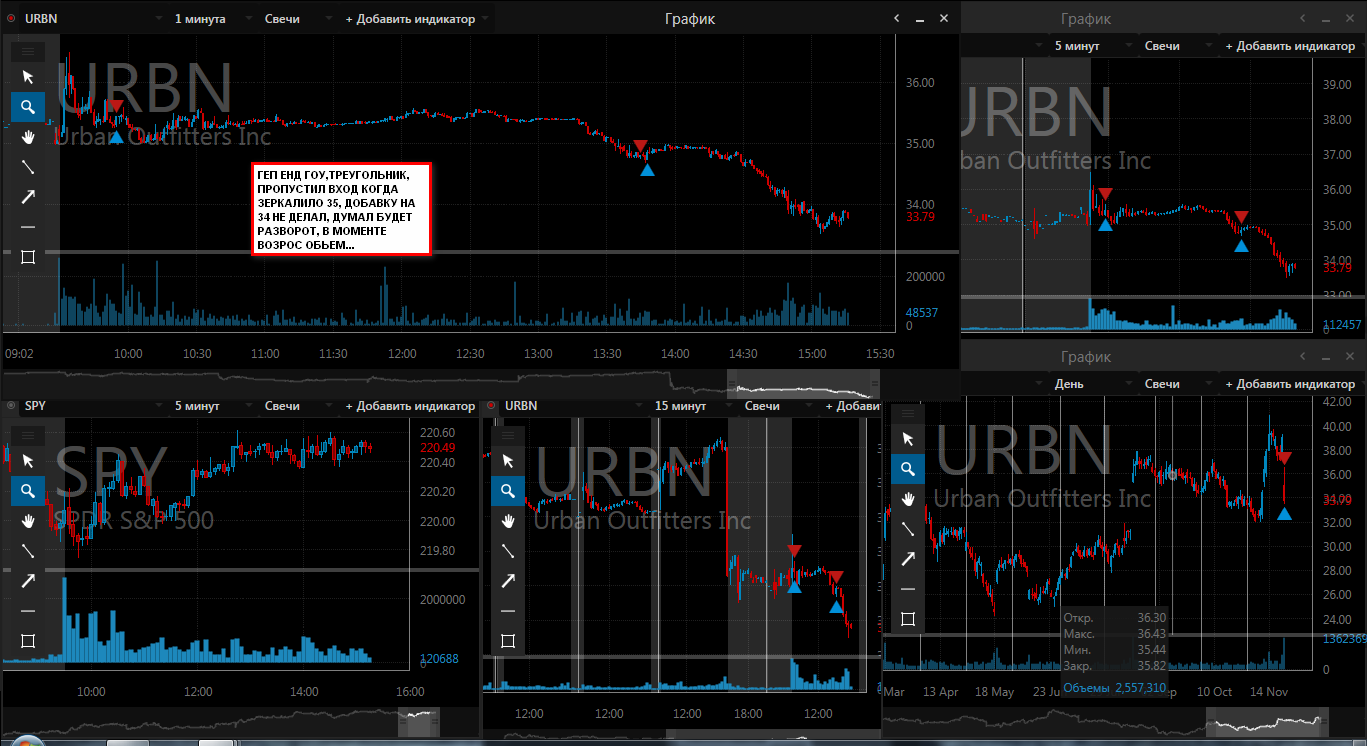Viewport: 1367px width, 746px height.
Task: Open the SPY ticker dropdown
Action: click(x=95, y=406)
